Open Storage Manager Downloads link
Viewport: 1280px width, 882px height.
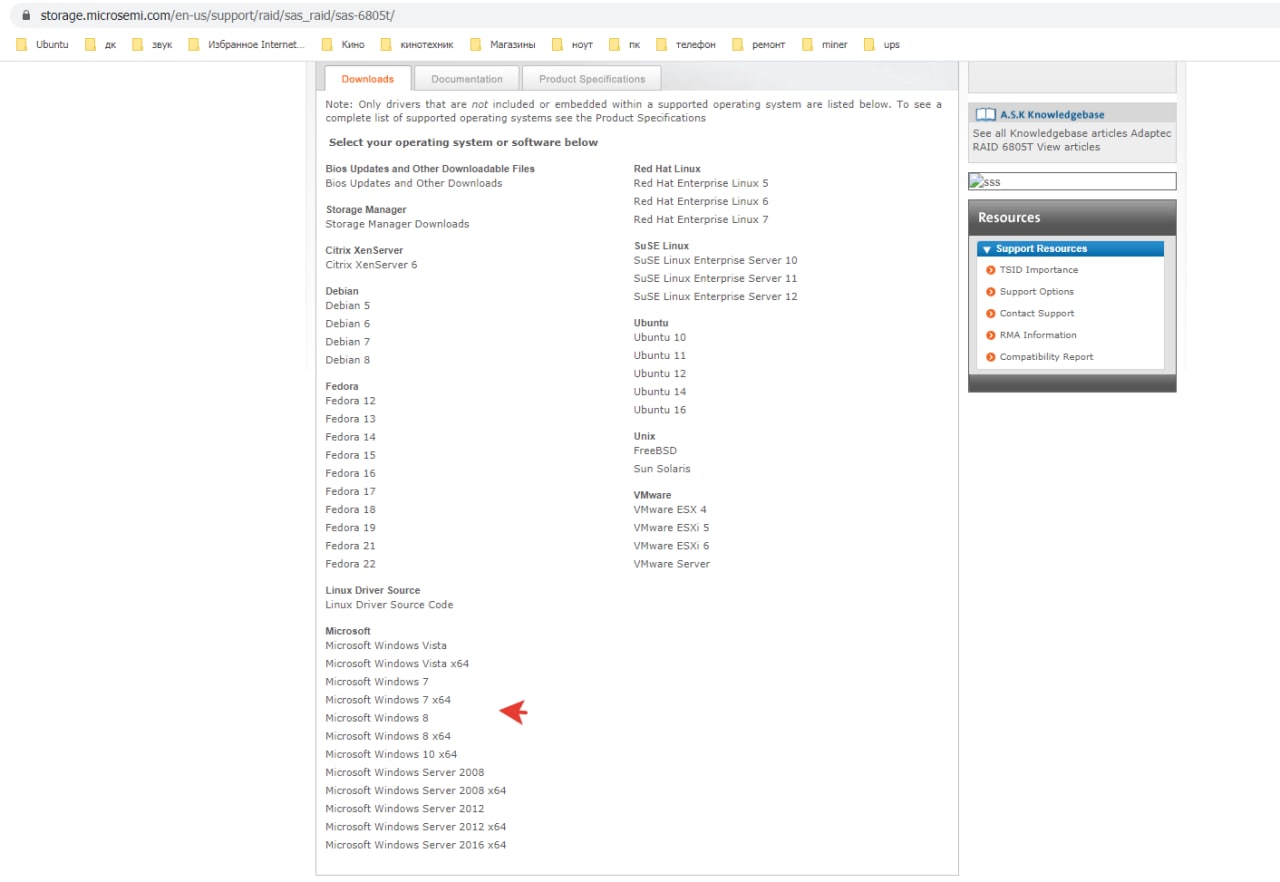[x=397, y=224]
